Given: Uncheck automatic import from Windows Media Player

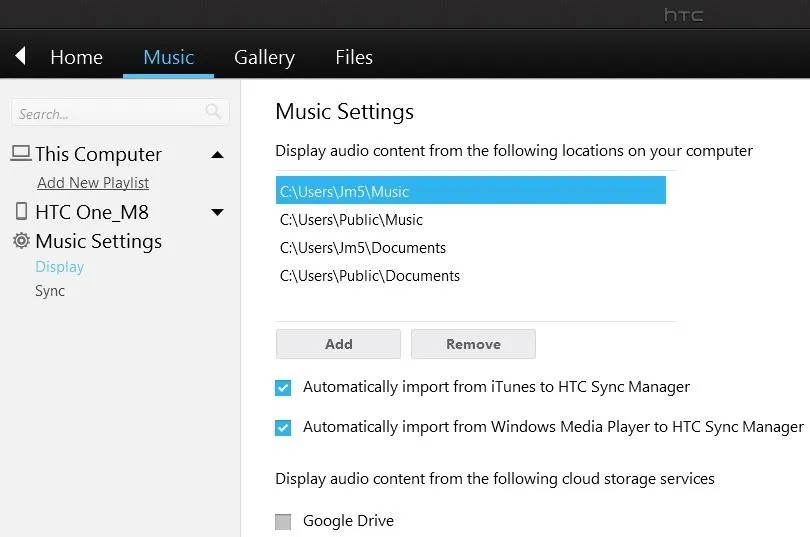Looking at the screenshot, I should click(x=283, y=428).
